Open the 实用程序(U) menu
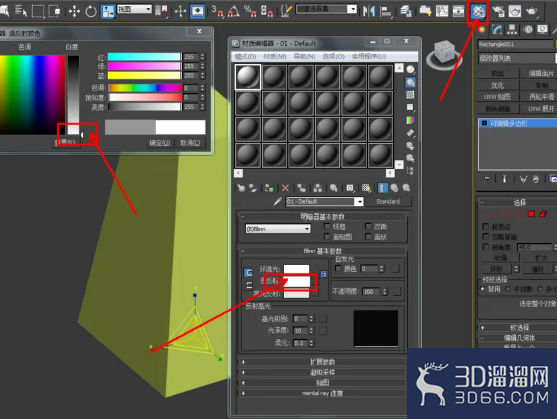This screenshot has height=419, width=557. click(x=369, y=56)
